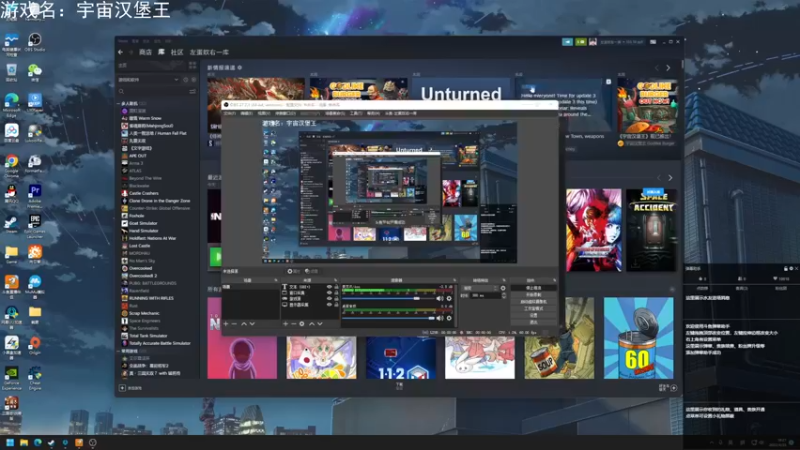Enable OBS Studio Mode button

click(533, 309)
